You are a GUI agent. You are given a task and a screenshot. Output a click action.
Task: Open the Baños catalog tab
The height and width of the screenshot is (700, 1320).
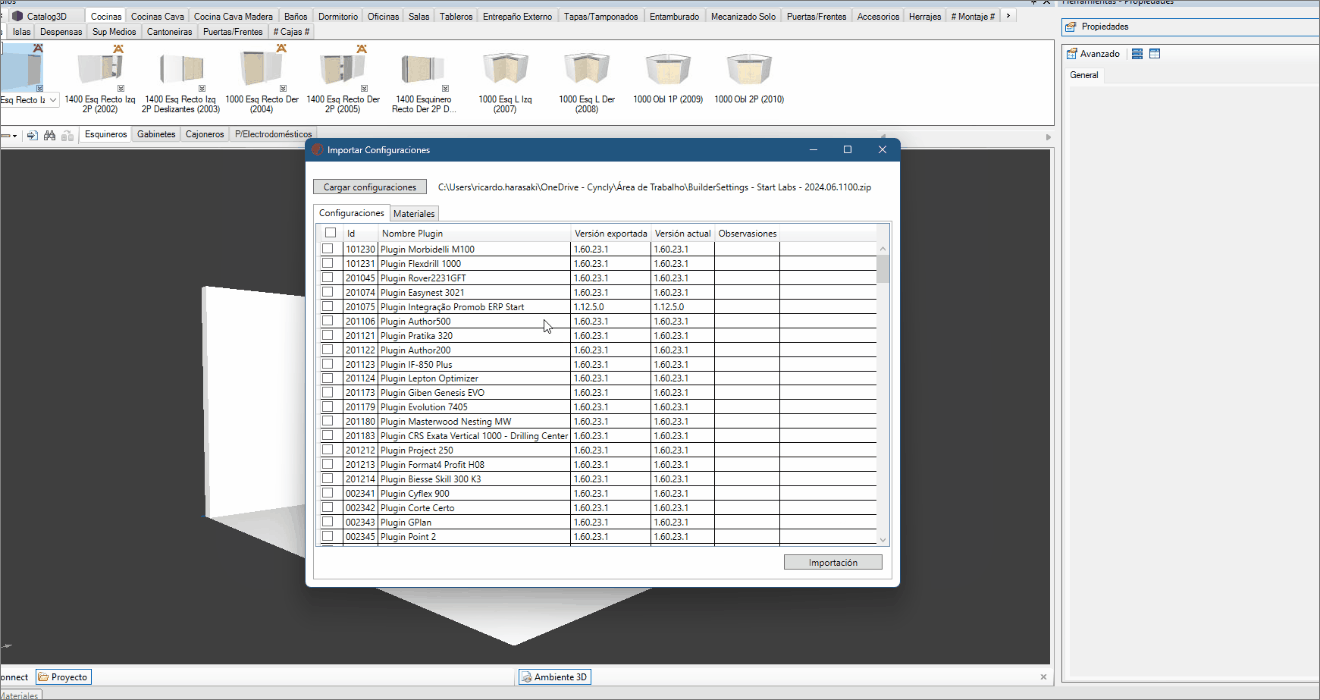[295, 17]
